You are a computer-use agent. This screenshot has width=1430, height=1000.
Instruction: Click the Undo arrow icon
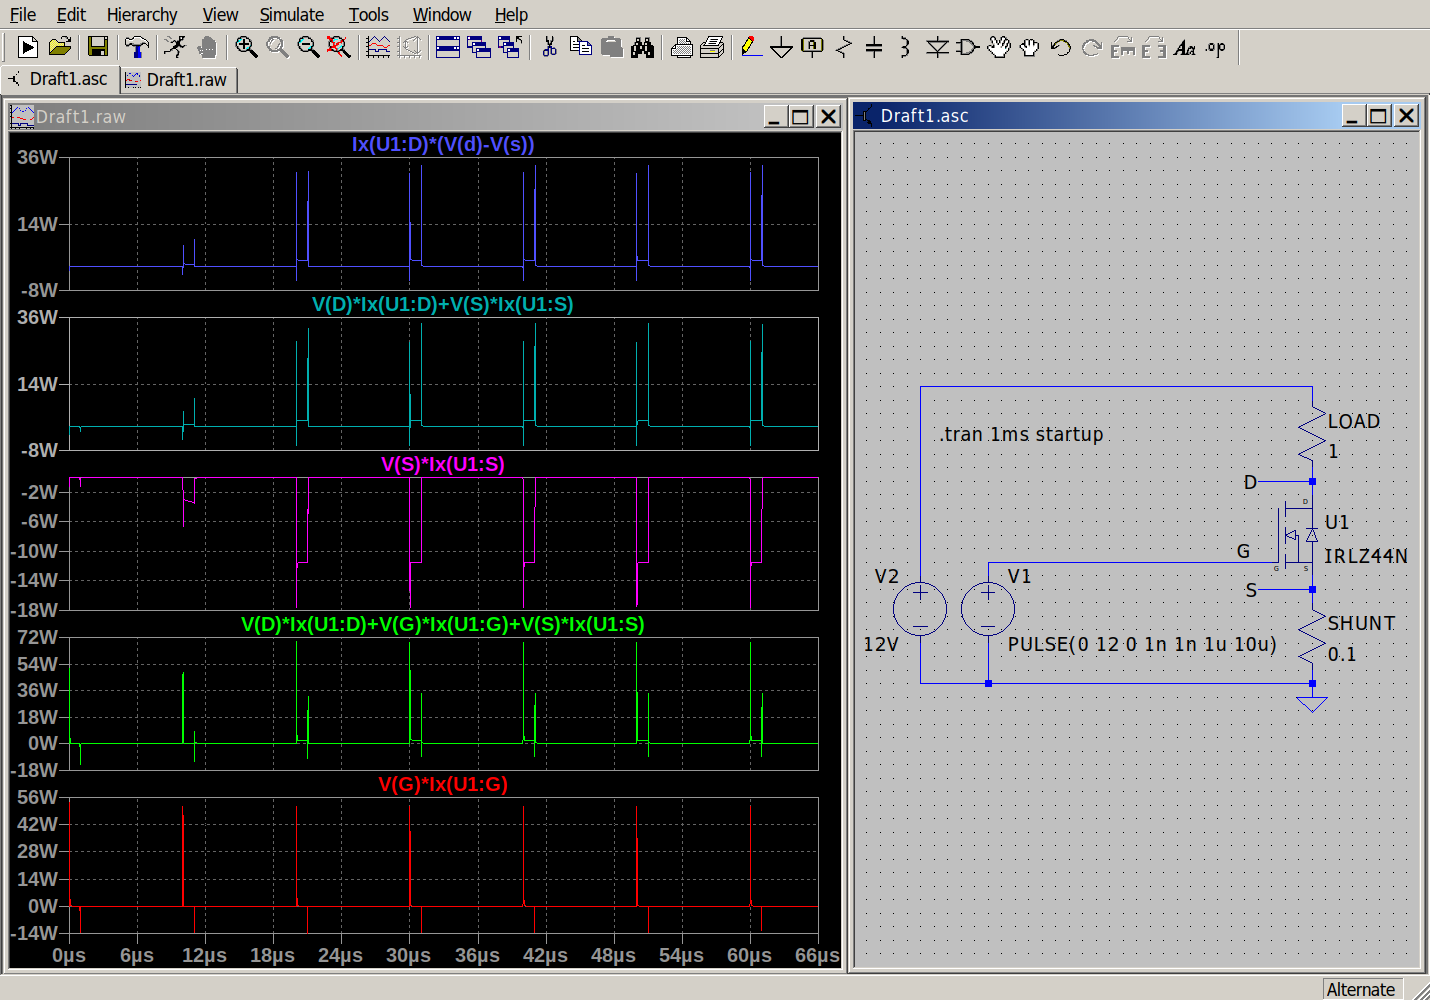[1061, 47]
